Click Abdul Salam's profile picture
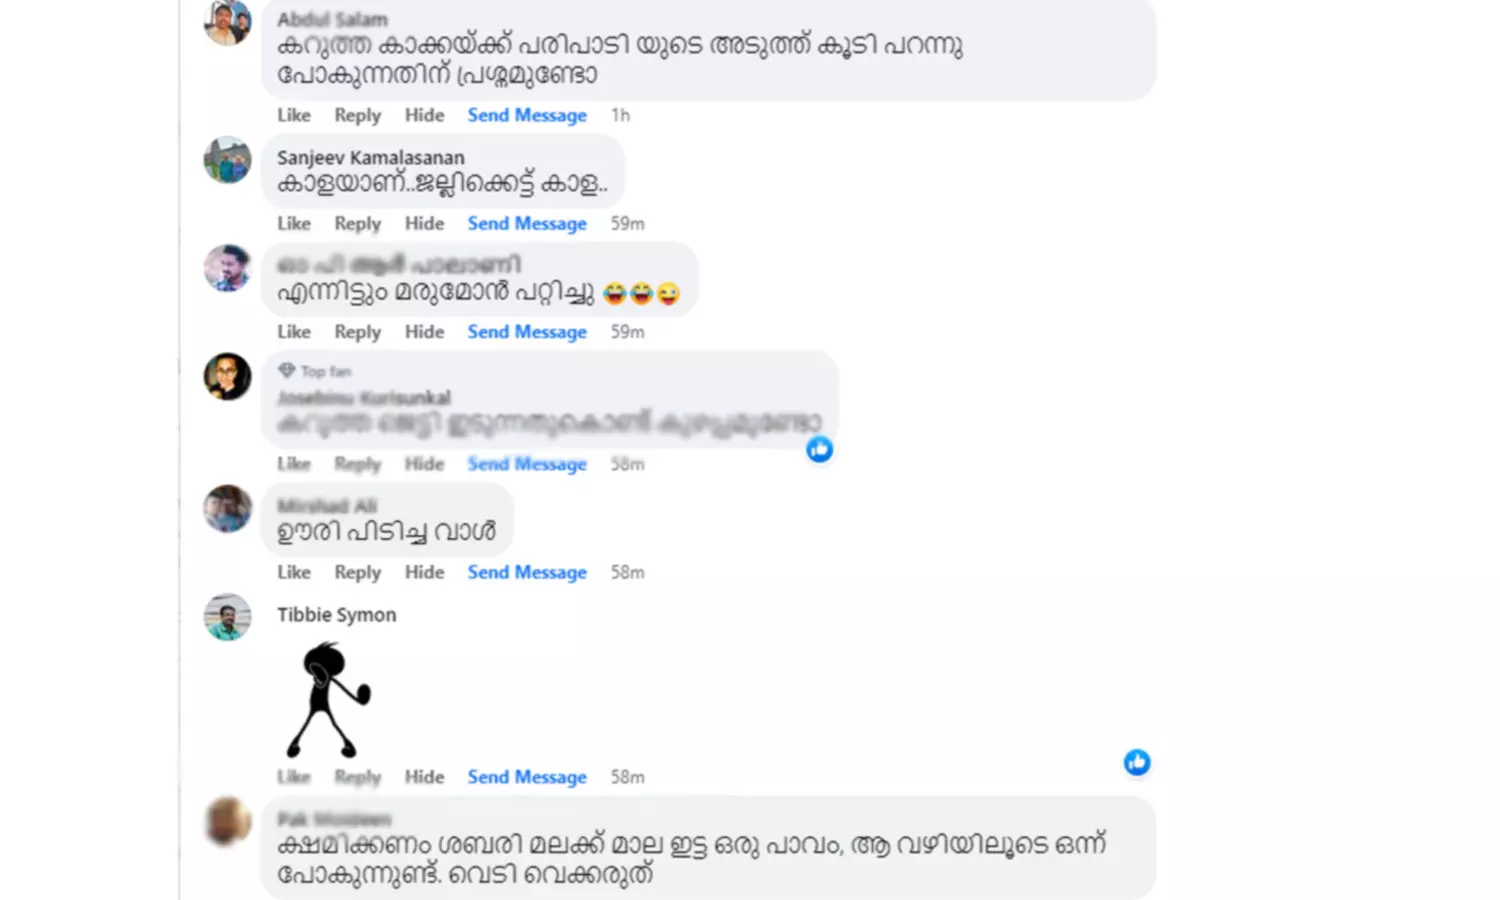The height and width of the screenshot is (900, 1500). (228, 22)
